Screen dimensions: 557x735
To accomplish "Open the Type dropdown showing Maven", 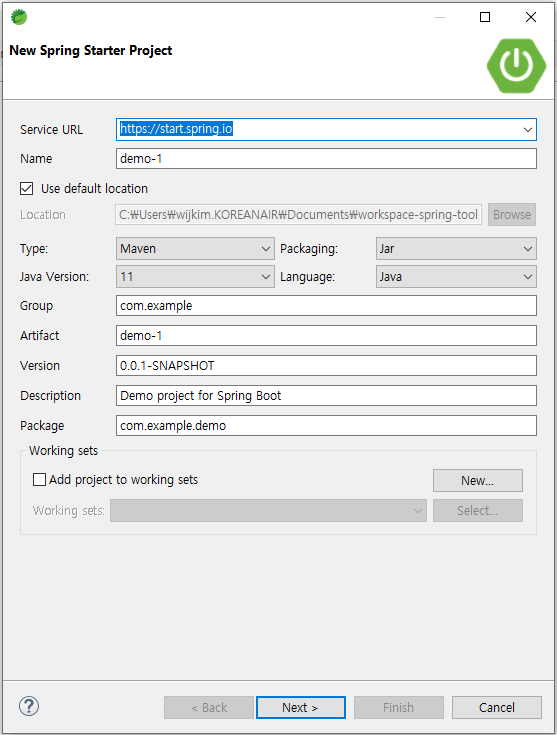I will coord(195,248).
